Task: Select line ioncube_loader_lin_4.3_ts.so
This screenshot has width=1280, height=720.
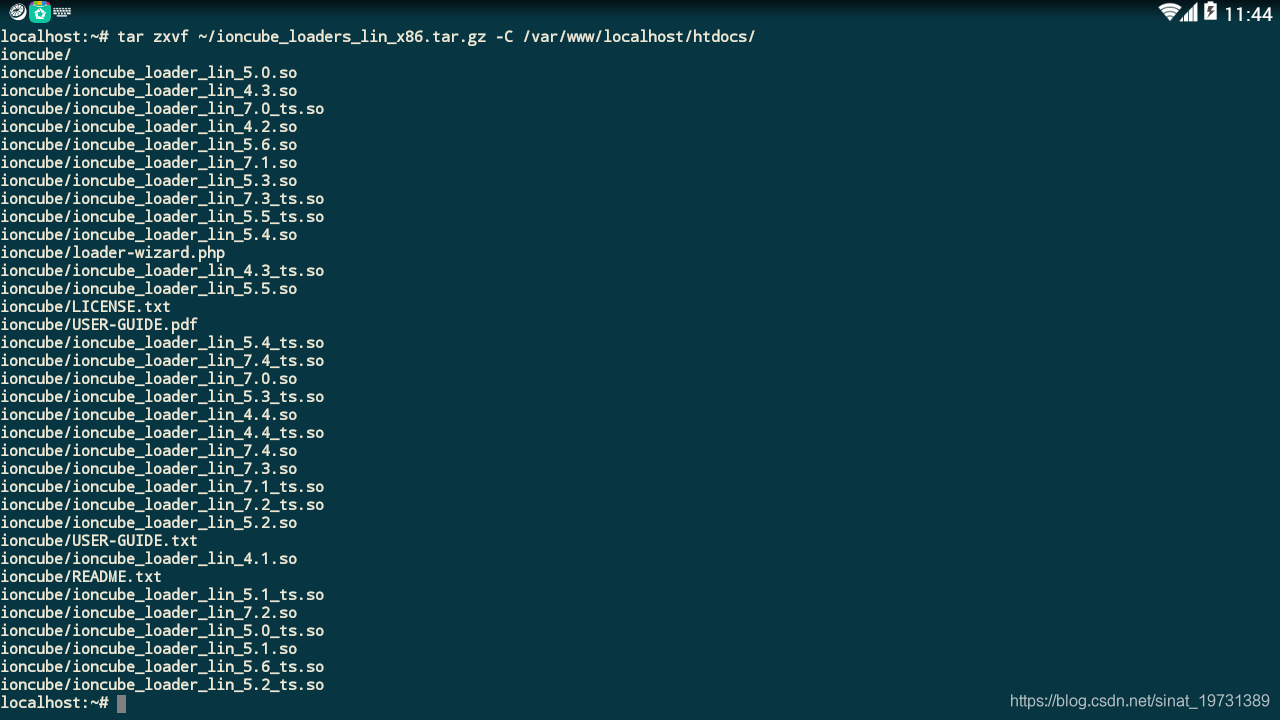Action: point(162,271)
